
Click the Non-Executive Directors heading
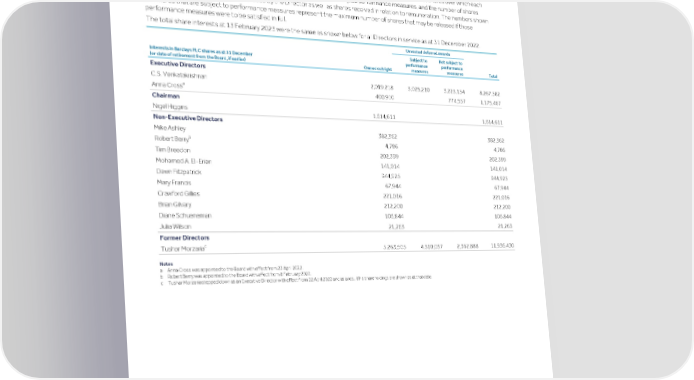pyautogui.click(x=188, y=118)
